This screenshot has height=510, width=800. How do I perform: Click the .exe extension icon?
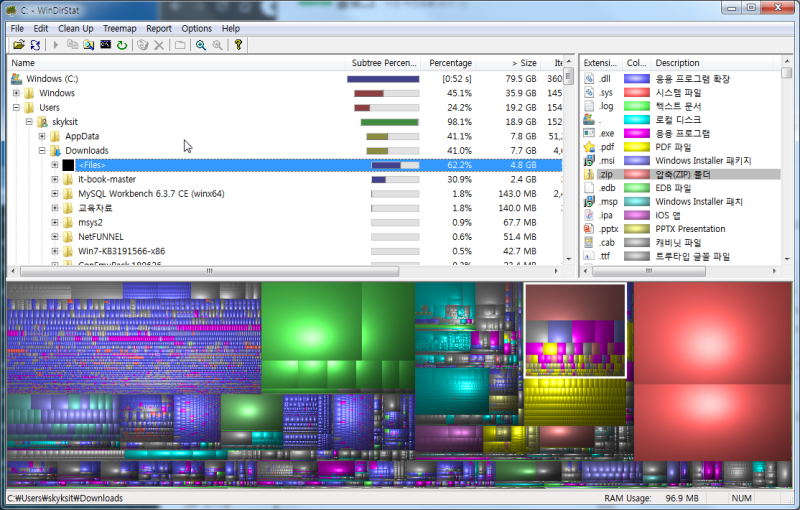pos(589,133)
